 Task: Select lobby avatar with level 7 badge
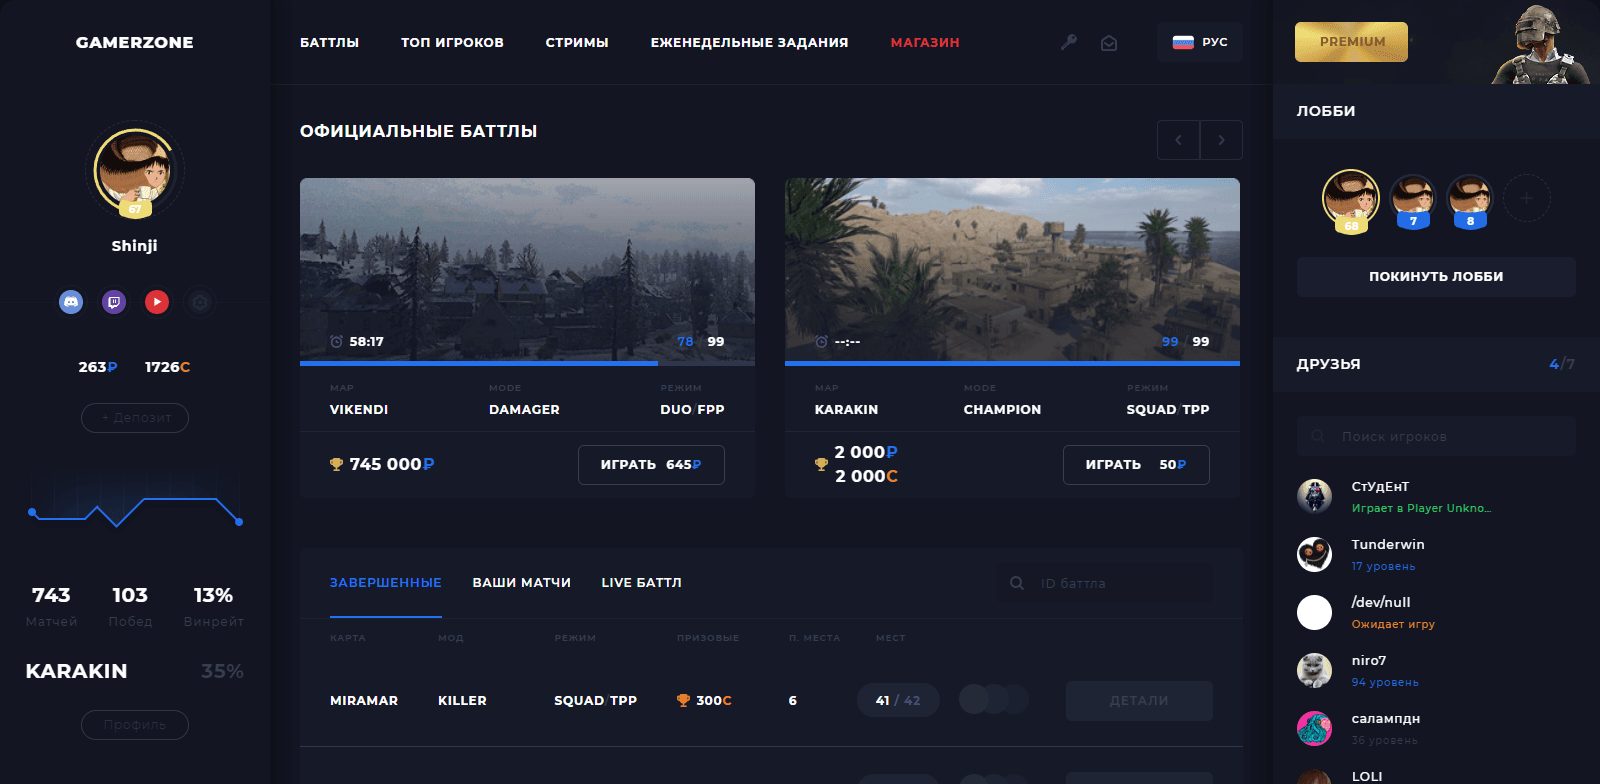click(x=1413, y=201)
